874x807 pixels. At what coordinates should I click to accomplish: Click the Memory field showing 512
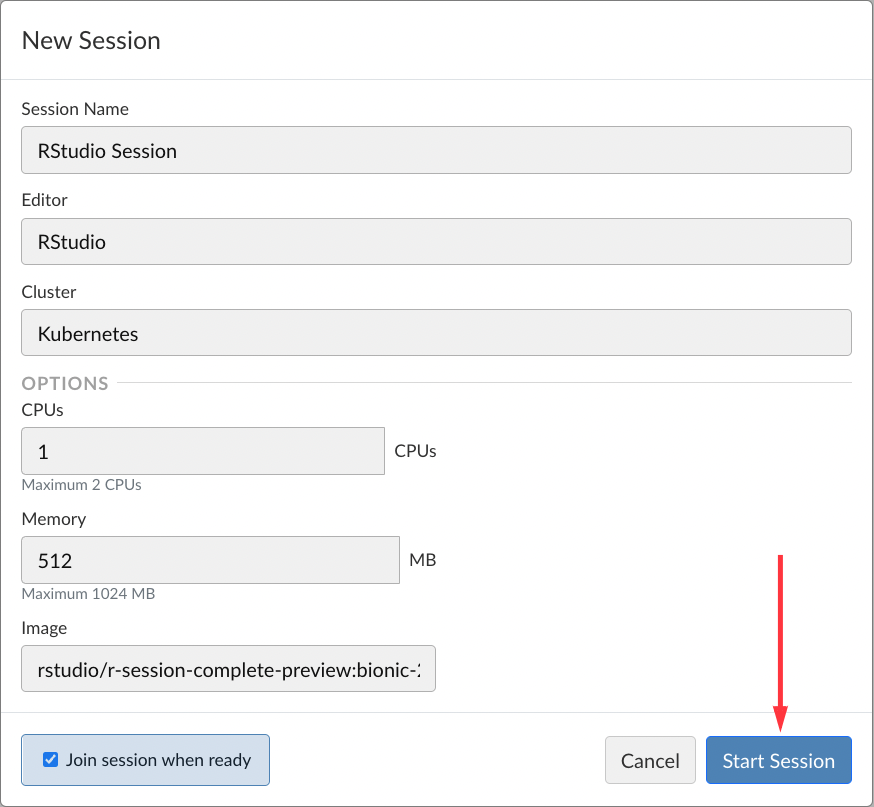tap(210, 560)
